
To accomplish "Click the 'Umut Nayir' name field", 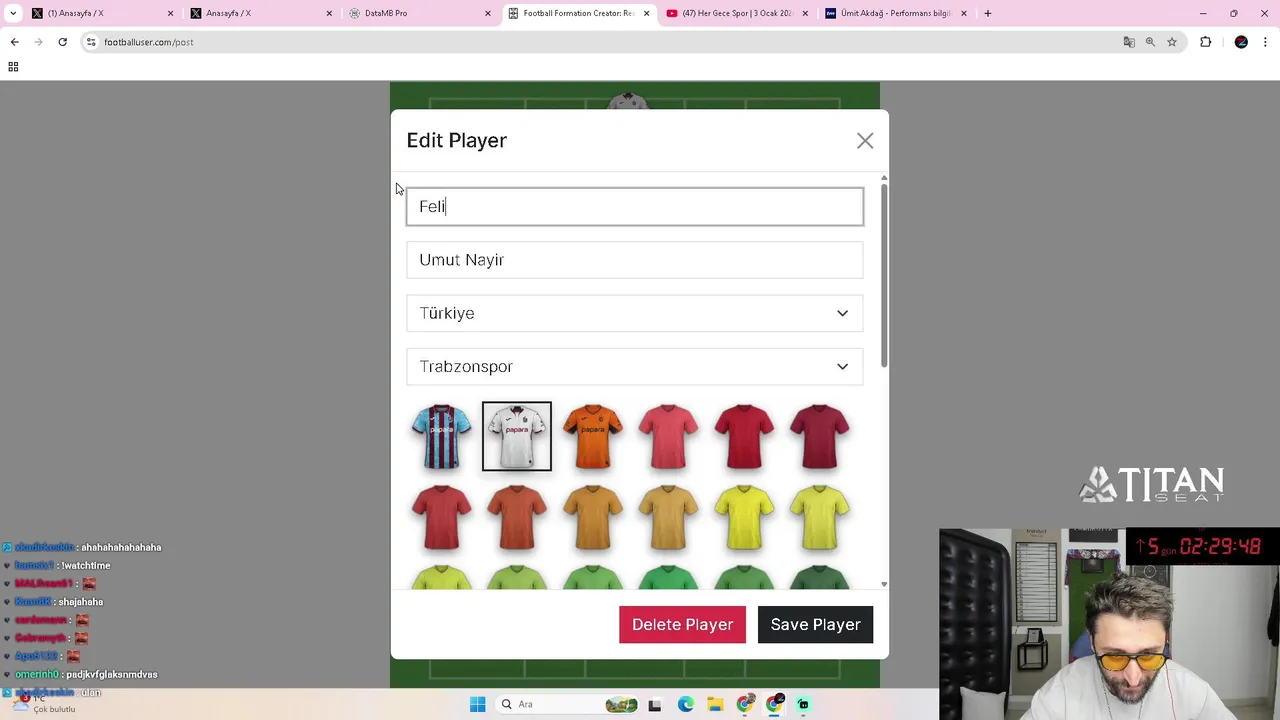I will 635,260.
